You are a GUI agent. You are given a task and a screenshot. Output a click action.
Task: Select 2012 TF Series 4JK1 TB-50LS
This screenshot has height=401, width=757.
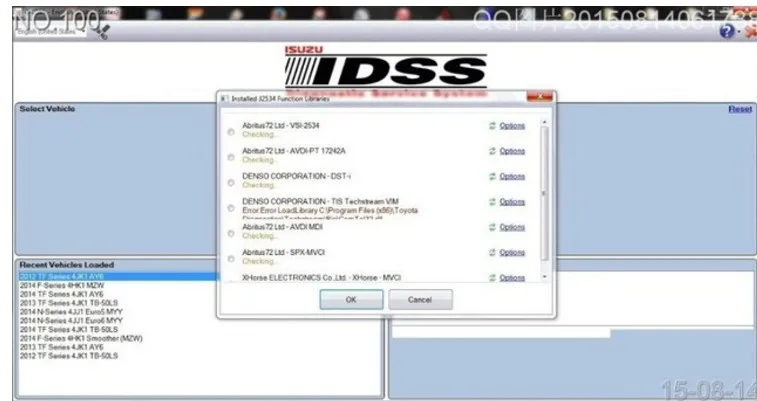point(69,356)
